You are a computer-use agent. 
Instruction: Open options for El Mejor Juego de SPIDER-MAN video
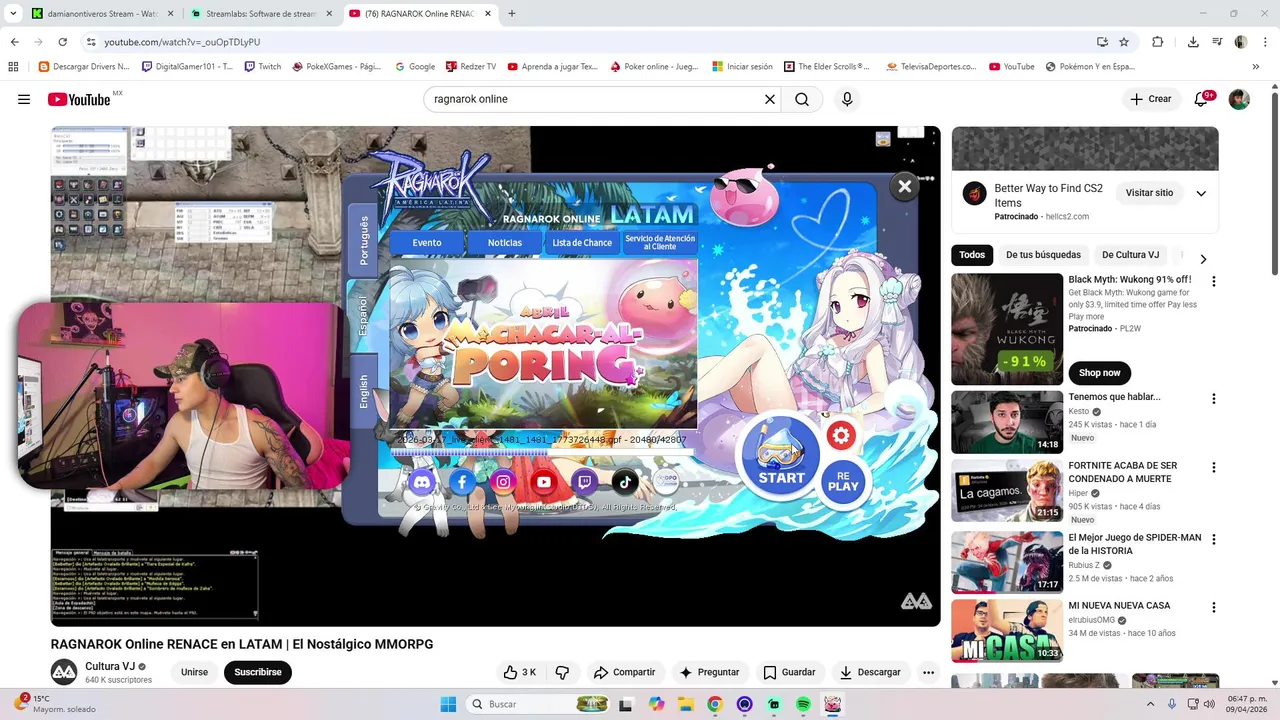tap(1214, 539)
